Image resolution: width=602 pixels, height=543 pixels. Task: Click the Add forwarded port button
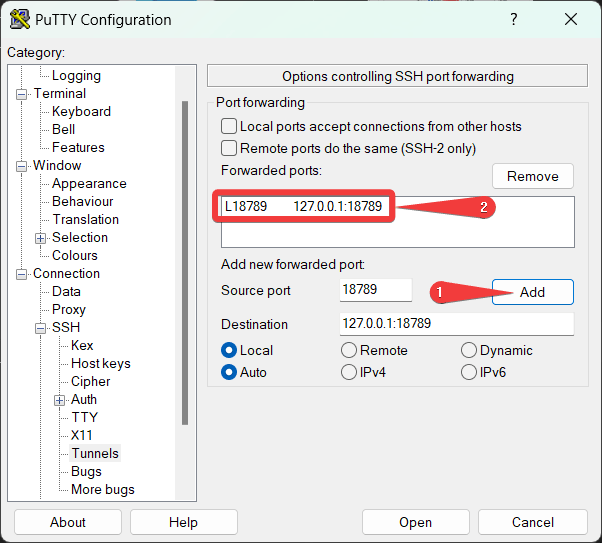532,292
